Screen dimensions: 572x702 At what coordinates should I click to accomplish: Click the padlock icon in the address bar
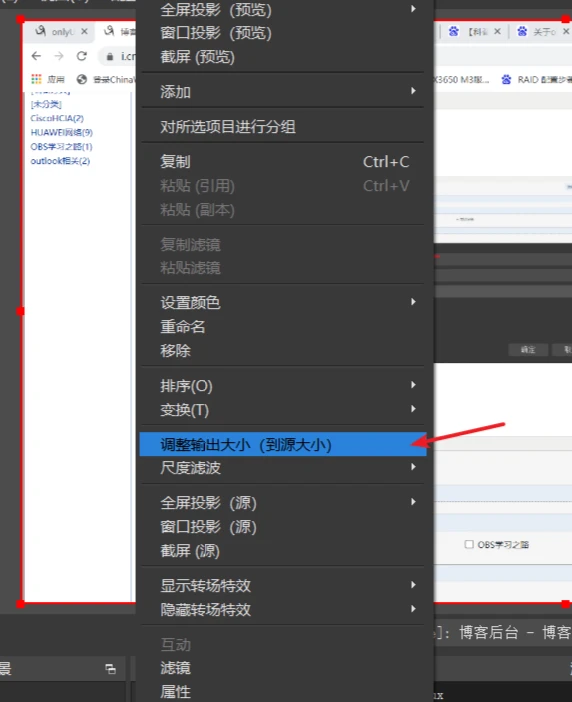tap(110, 56)
